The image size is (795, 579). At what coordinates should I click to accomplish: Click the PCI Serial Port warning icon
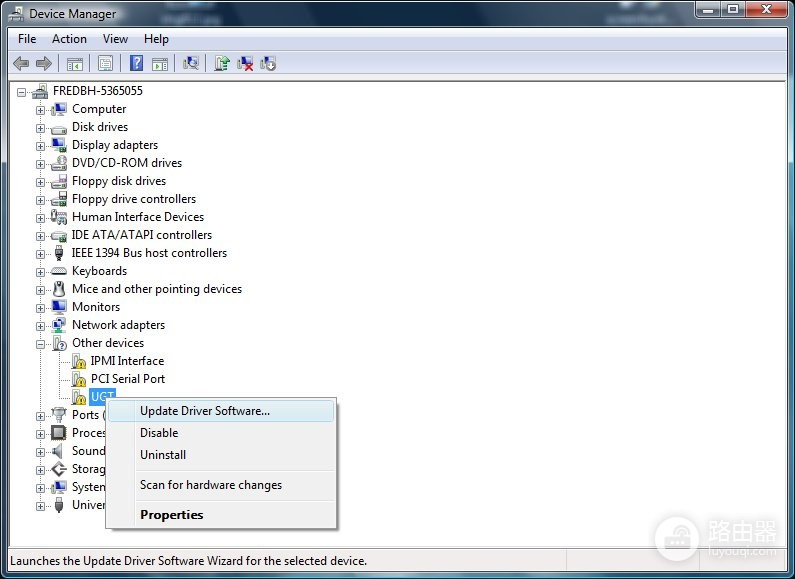click(79, 379)
